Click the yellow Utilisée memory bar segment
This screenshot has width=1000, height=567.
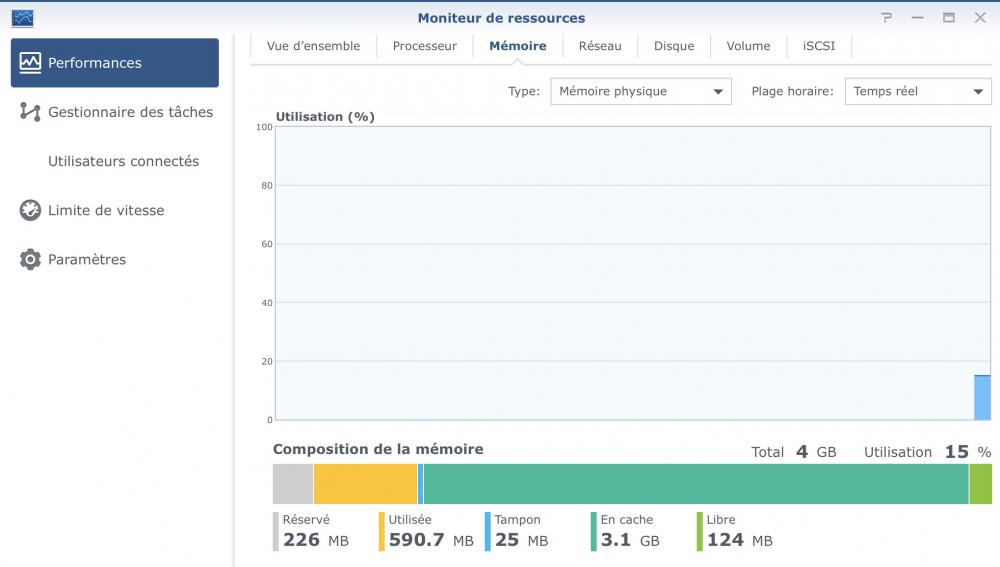tap(365, 484)
